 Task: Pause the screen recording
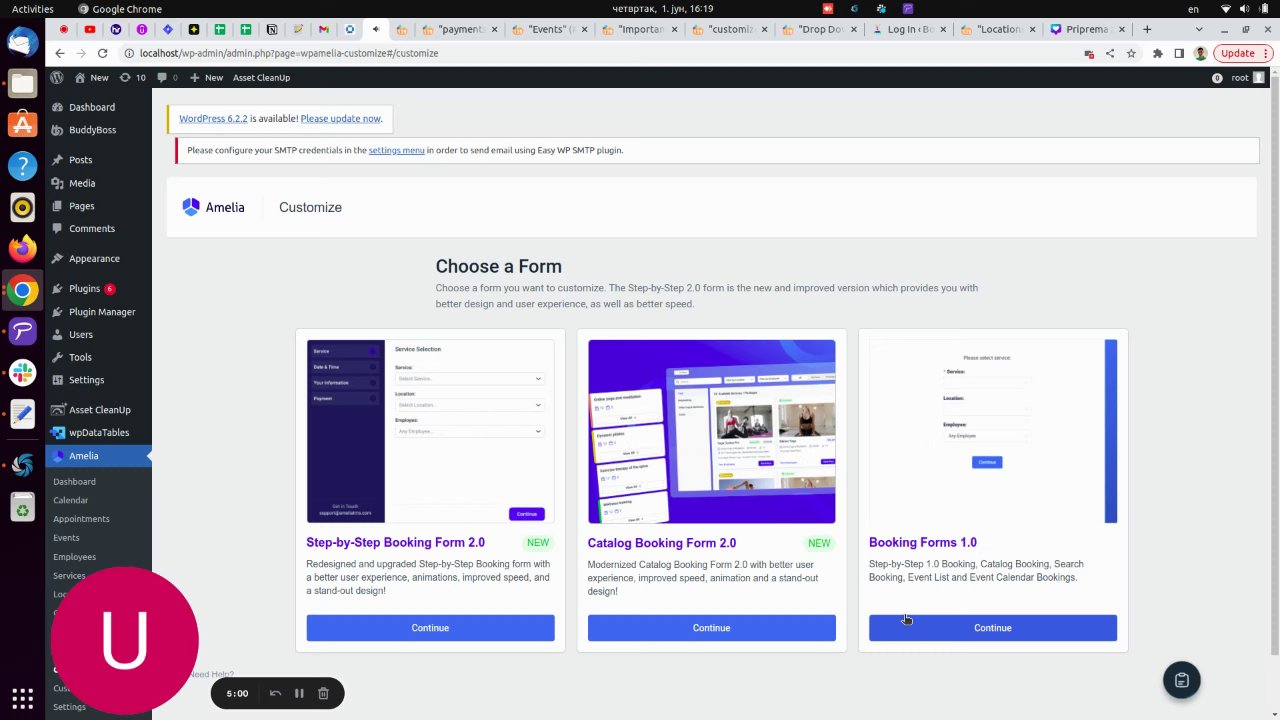[299, 693]
